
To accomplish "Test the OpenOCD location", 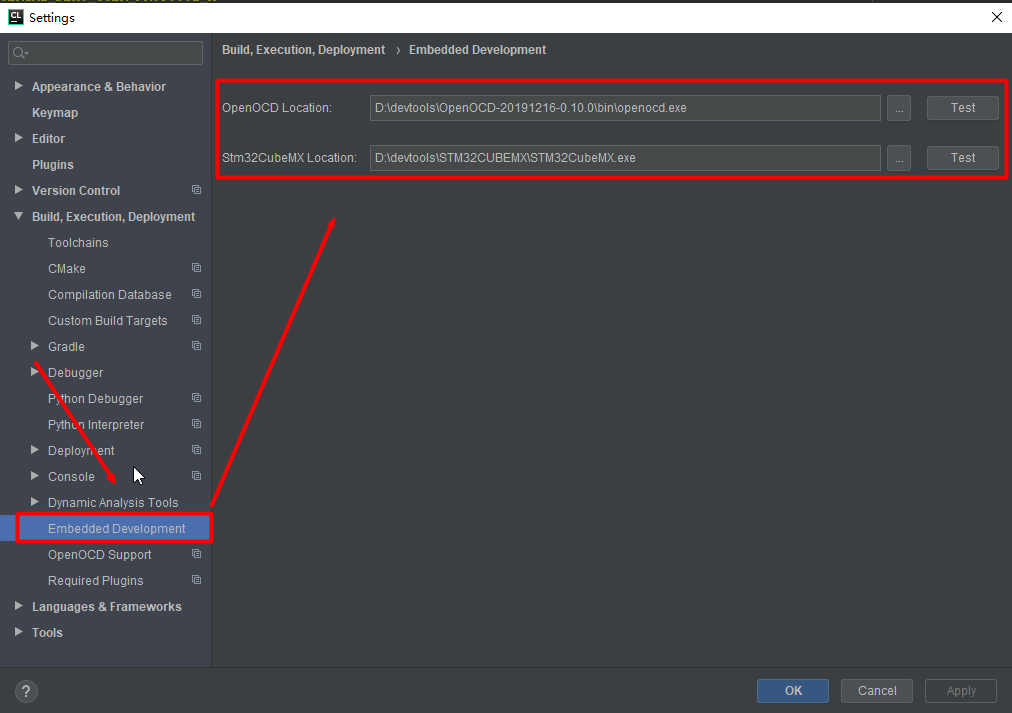I will tap(962, 108).
